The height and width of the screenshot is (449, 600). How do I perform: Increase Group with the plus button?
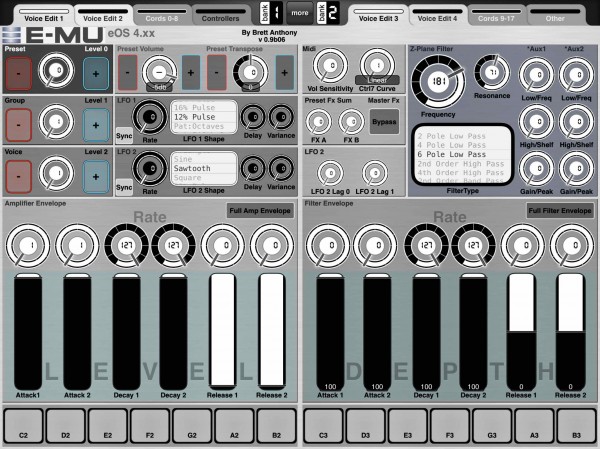96,125
